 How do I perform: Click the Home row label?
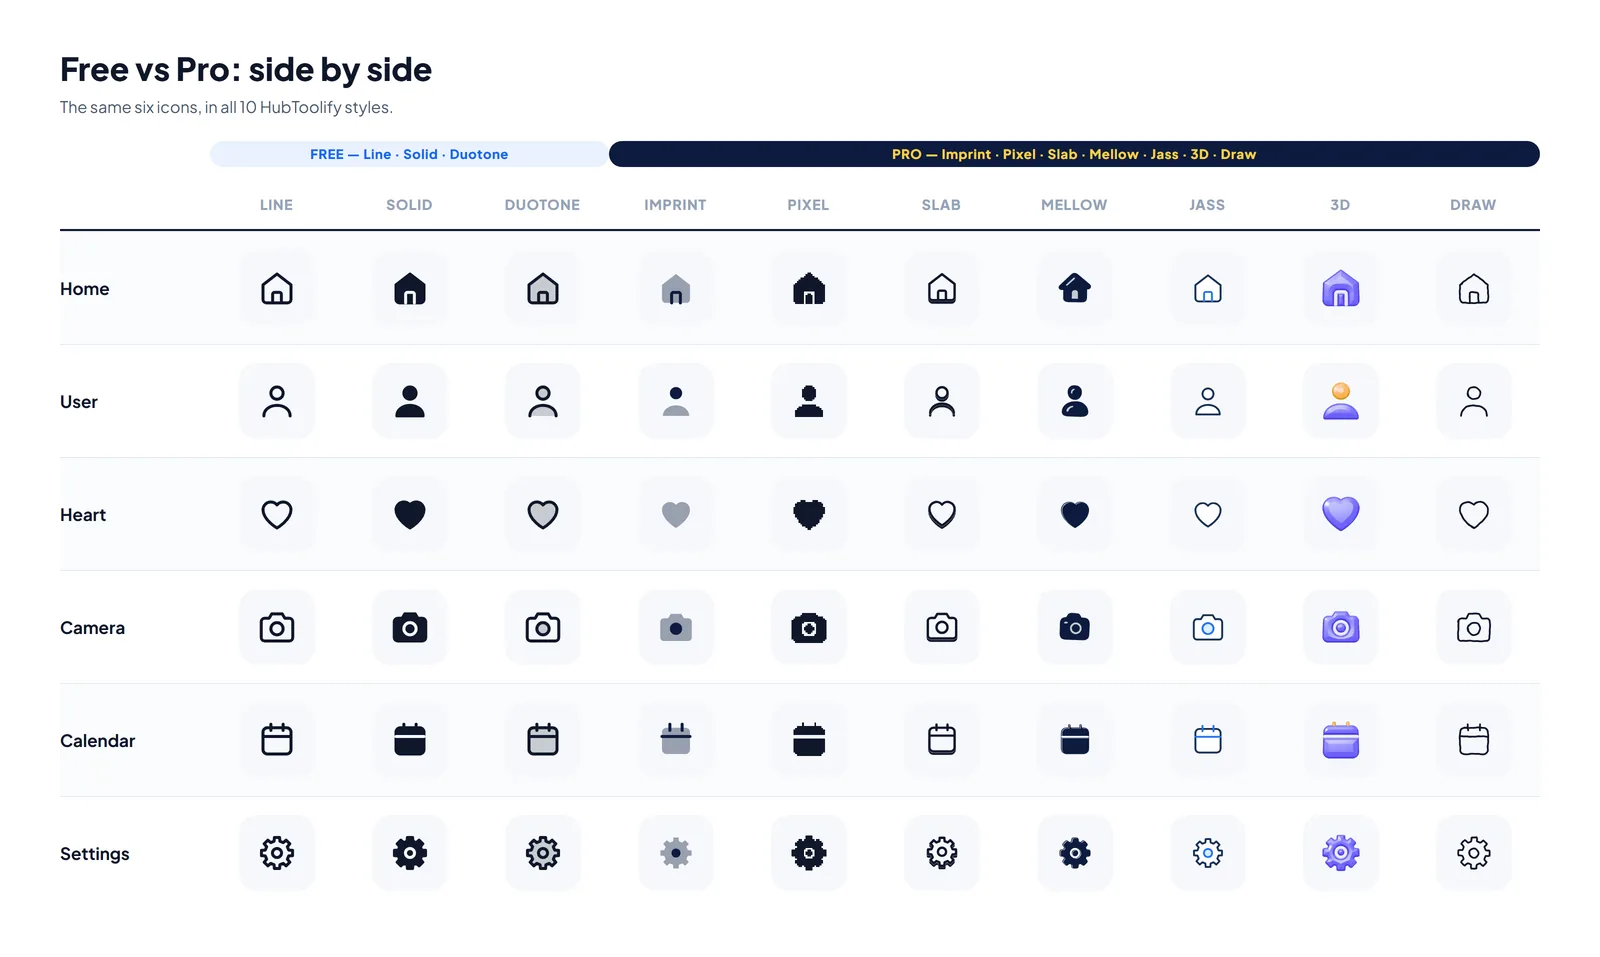pyautogui.click(x=85, y=289)
